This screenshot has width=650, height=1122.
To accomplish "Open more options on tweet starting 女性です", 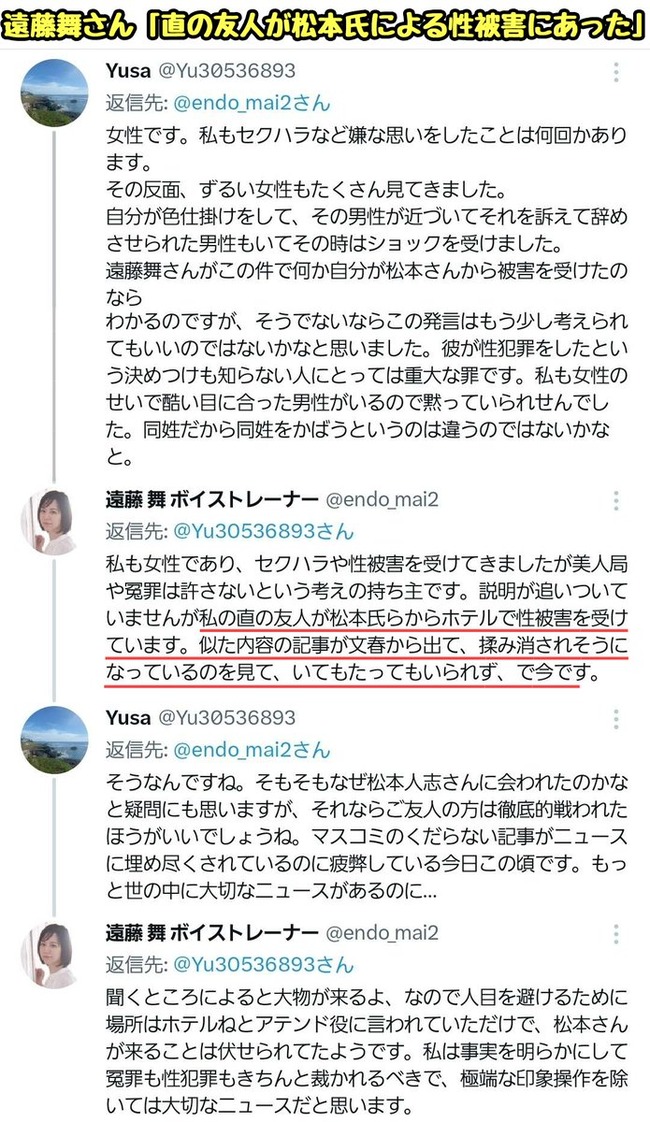I will (616, 72).
